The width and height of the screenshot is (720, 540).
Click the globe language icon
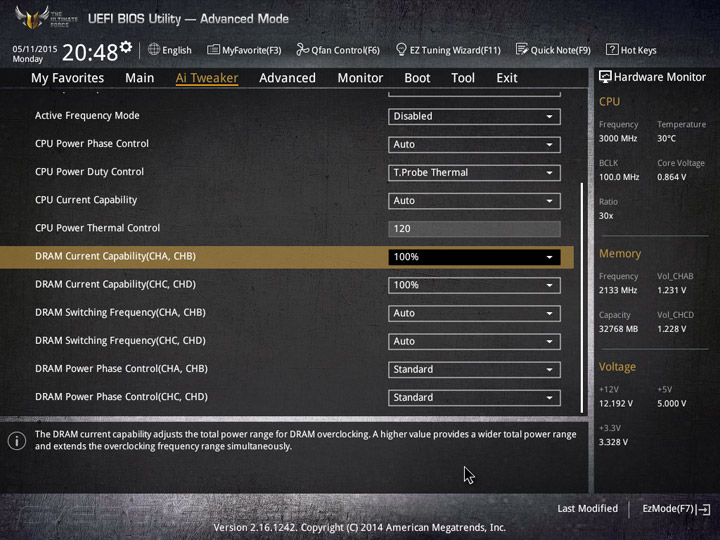click(x=154, y=50)
